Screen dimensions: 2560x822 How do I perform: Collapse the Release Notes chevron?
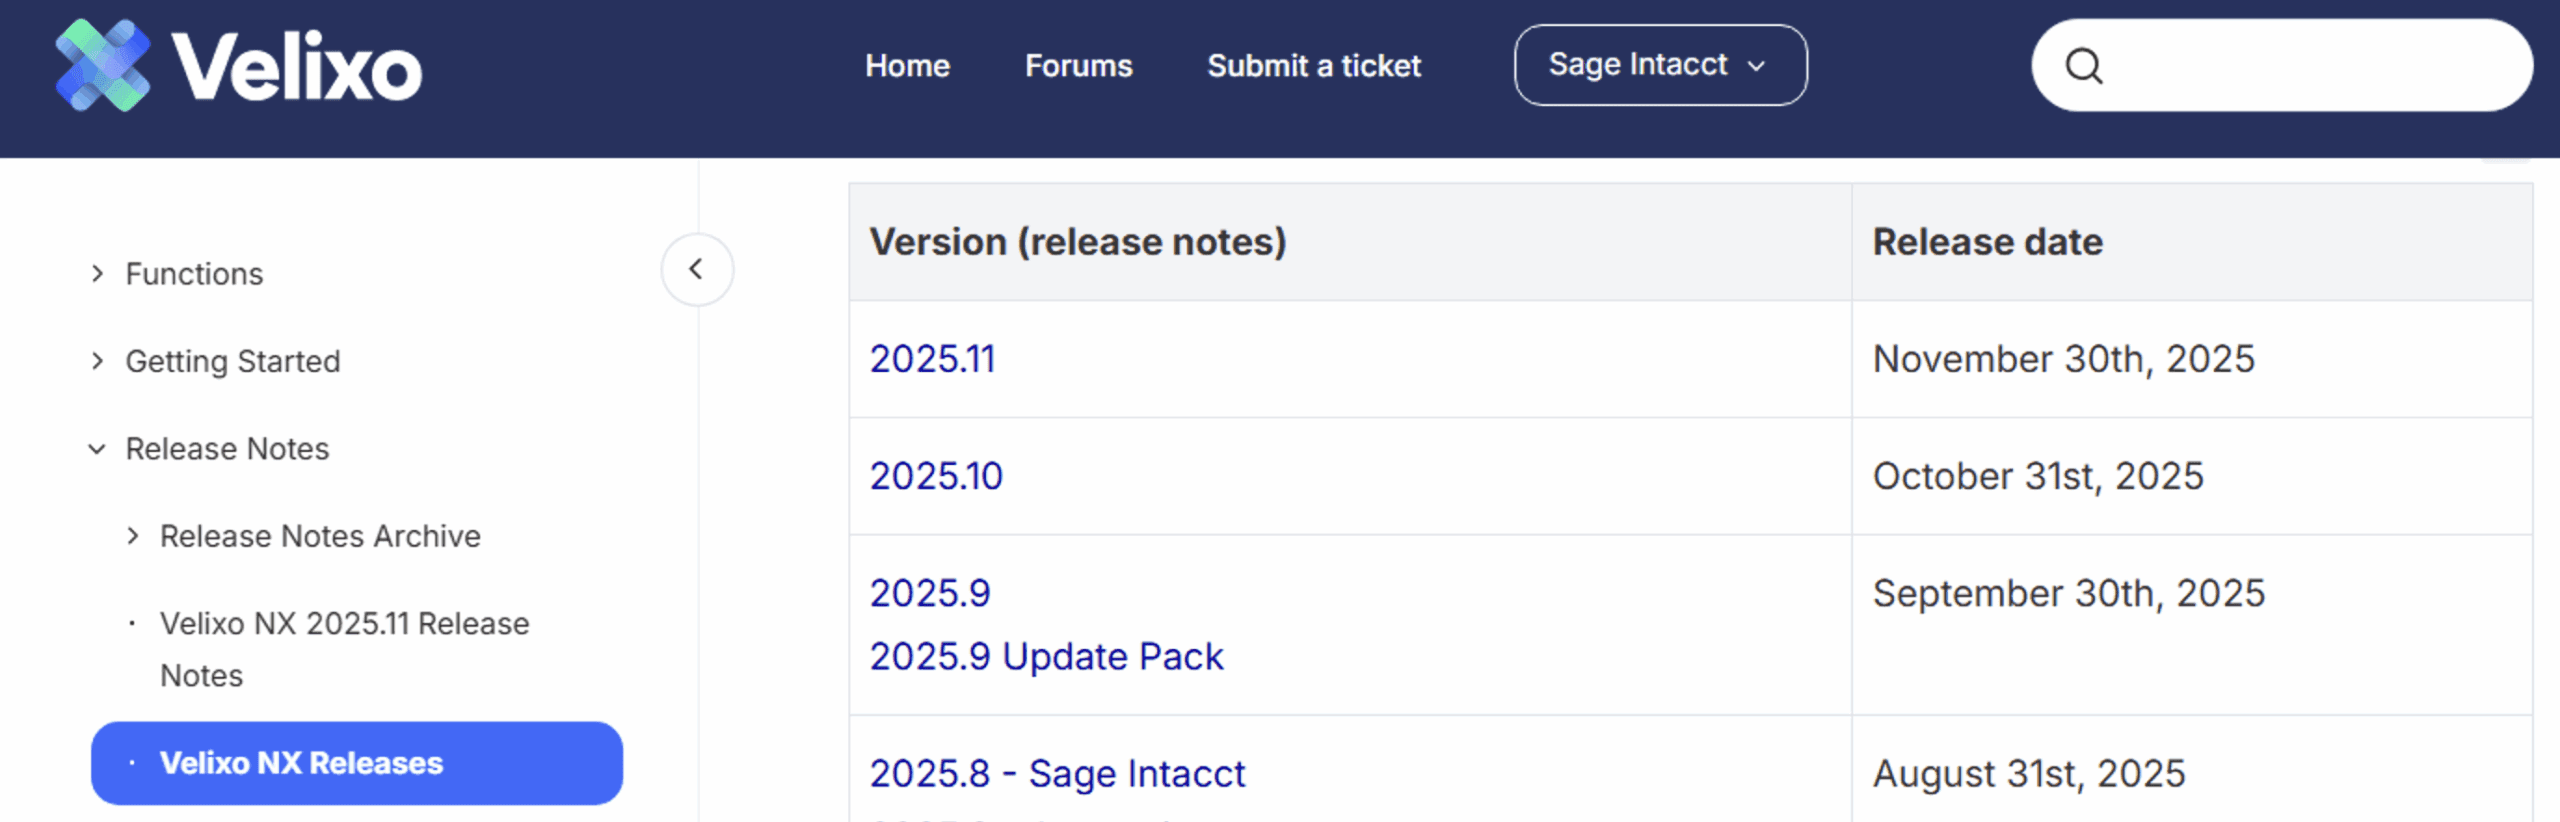(x=97, y=448)
